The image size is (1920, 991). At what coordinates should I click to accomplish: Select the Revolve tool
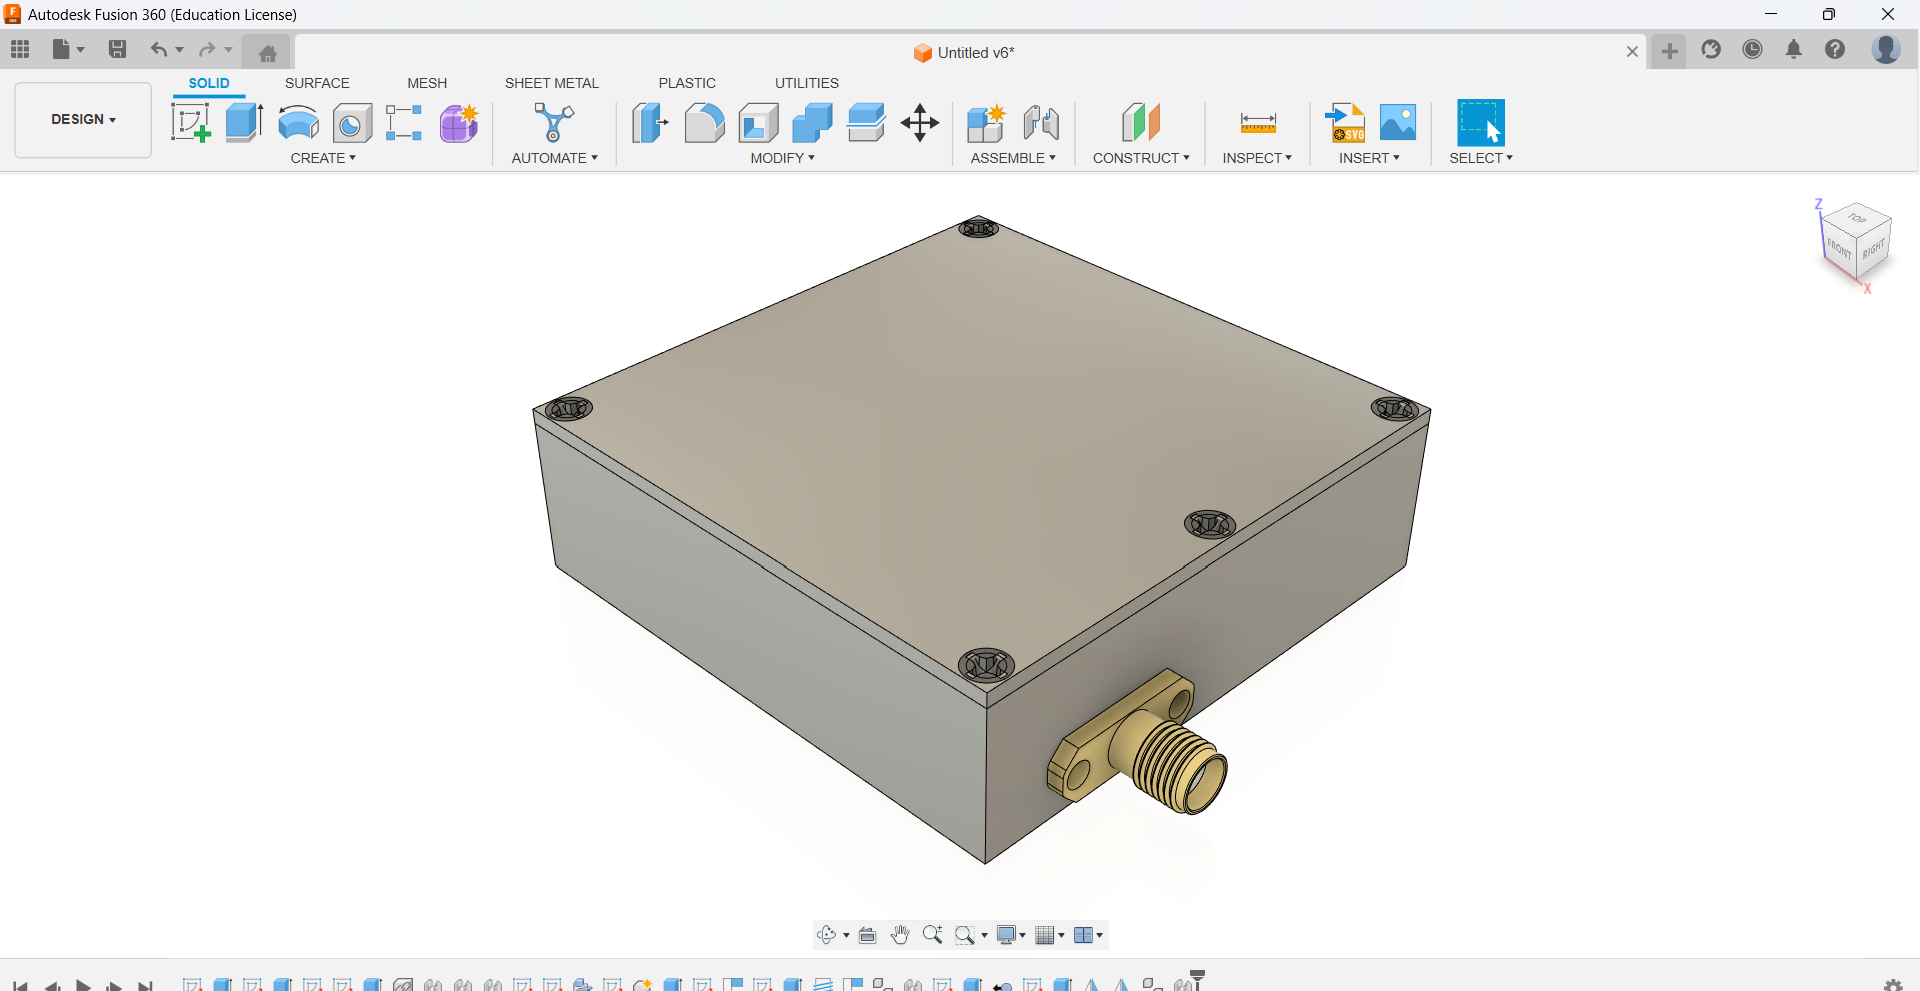coord(298,123)
